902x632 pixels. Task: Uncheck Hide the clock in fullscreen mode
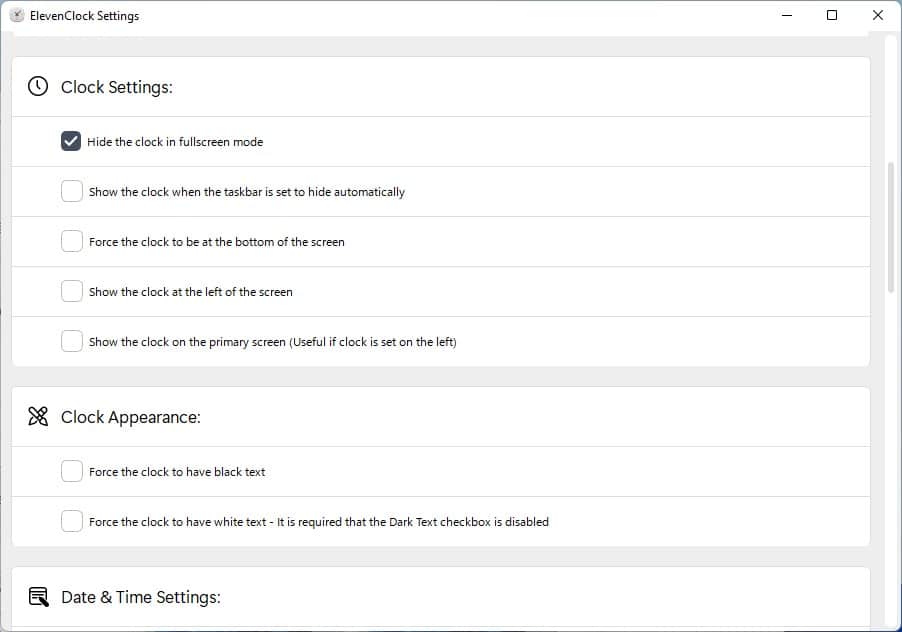click(71, 141)
